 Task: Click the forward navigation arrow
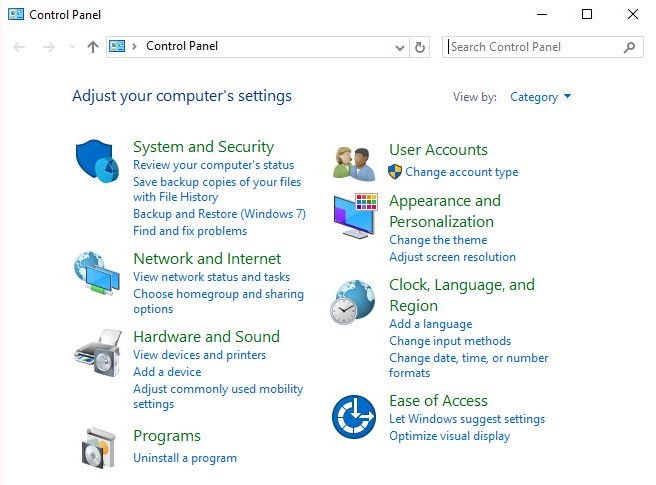pos(49,47)
